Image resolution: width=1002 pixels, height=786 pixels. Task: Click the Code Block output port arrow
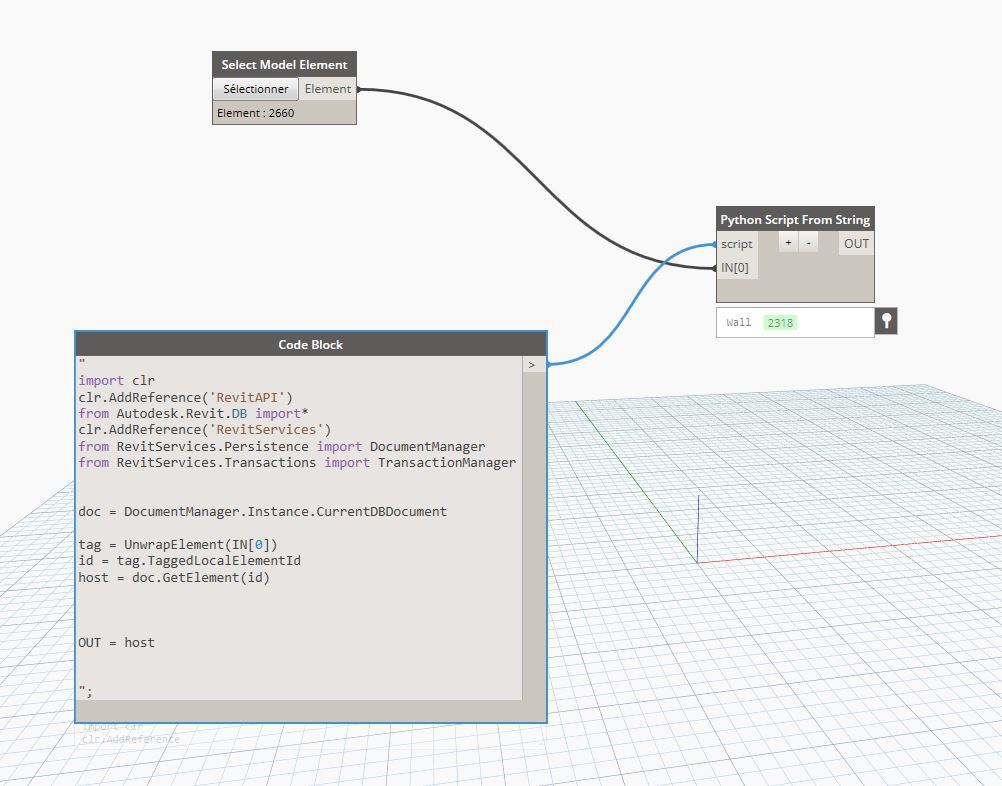click(x=532, y=365)
